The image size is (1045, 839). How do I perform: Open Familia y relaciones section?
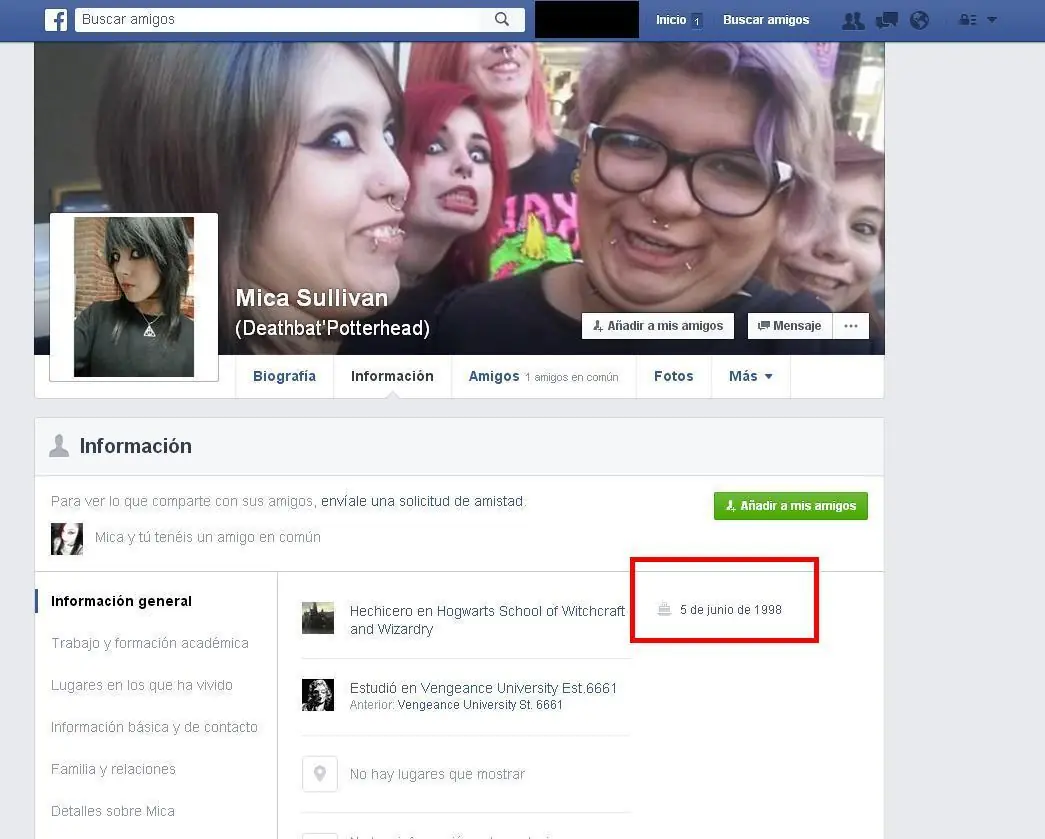(x=113, y=769)
